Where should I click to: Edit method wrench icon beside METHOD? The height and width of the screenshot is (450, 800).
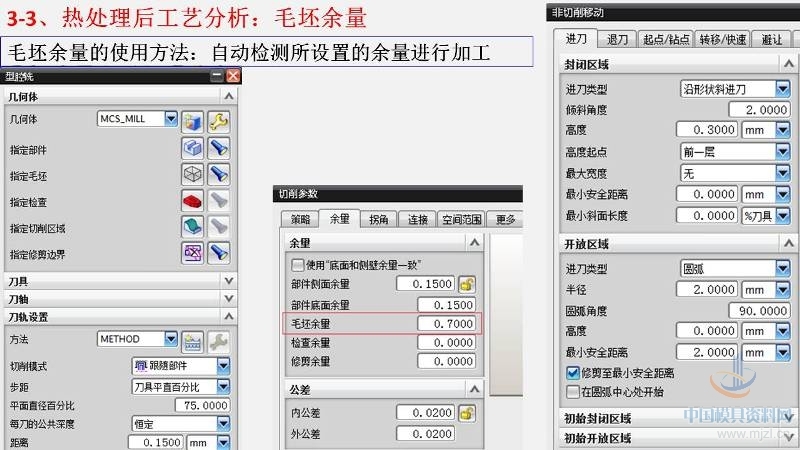click(218, 342)
